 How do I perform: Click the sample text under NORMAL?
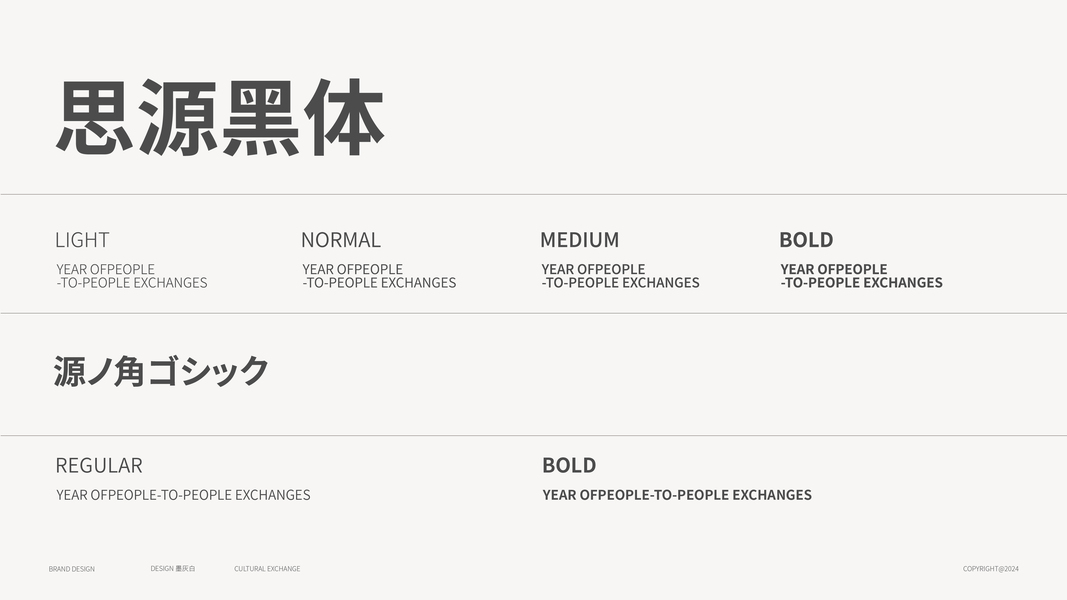click(x=378, y=276)
